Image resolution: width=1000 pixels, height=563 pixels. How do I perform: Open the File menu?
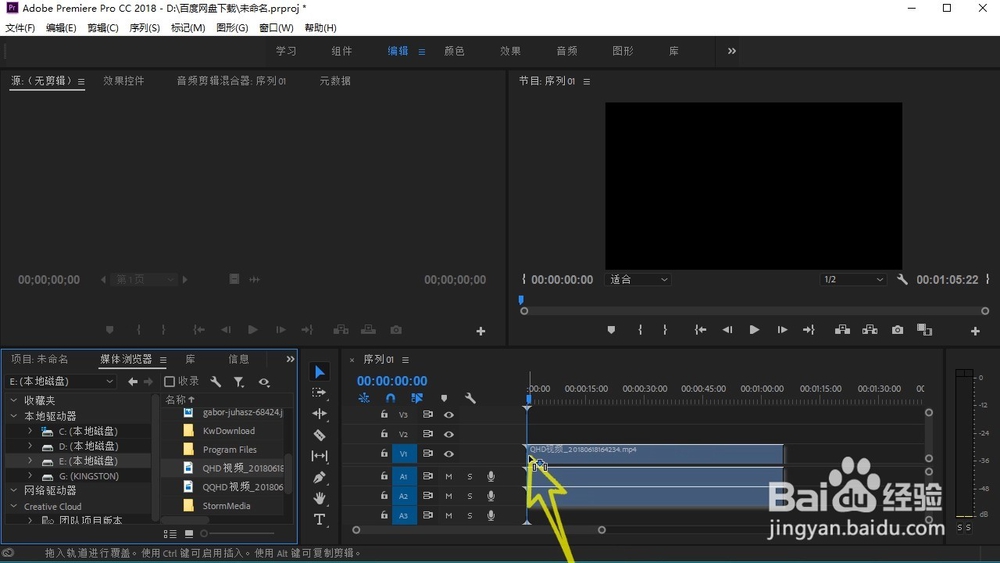[x=20, y=28]
